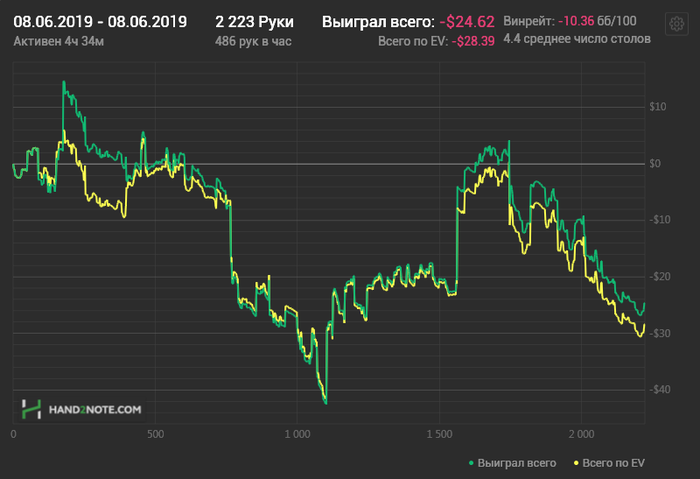Click the 'Активен 4ч 34м' text
Viewport: 700px width, 479px height.
click(x=58, y=42)
